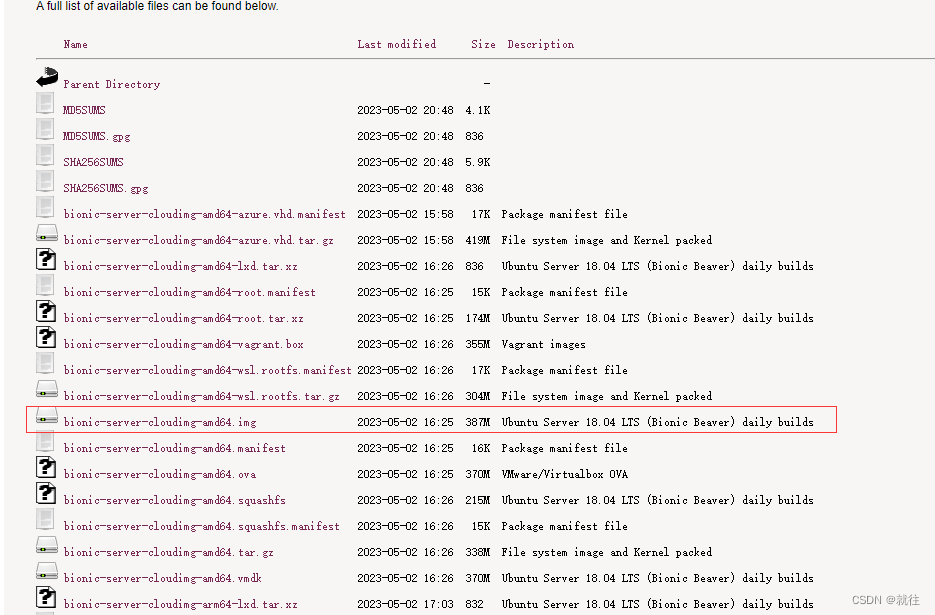Image resolution: width=935 pixels, height=615 pixels.
Task: Click the text file icon beside bionic-server-cloudimg-amd64-root.manifest
Action: pos(45,285)
